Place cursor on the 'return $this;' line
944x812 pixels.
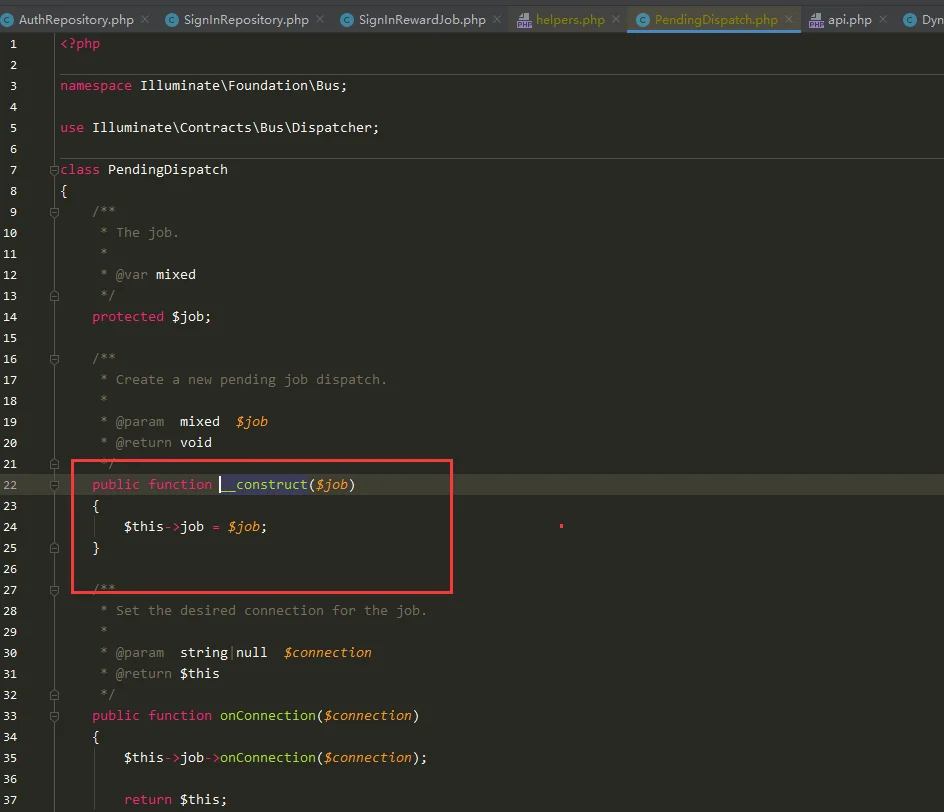(175, 800)
